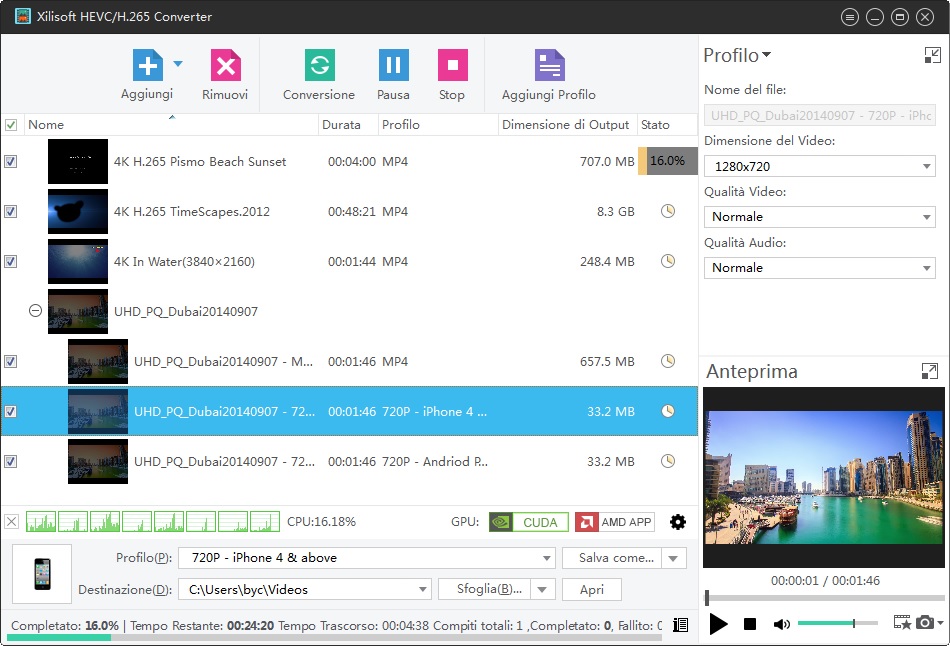Open GPU settings gear icon
This screenshot has height=646, width=950.
coord(677,522)
